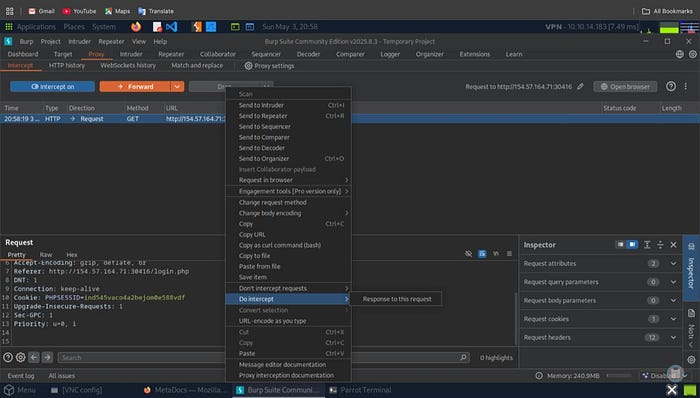
Task: Open Proxy interception documentation
Action: coord(288,375)
